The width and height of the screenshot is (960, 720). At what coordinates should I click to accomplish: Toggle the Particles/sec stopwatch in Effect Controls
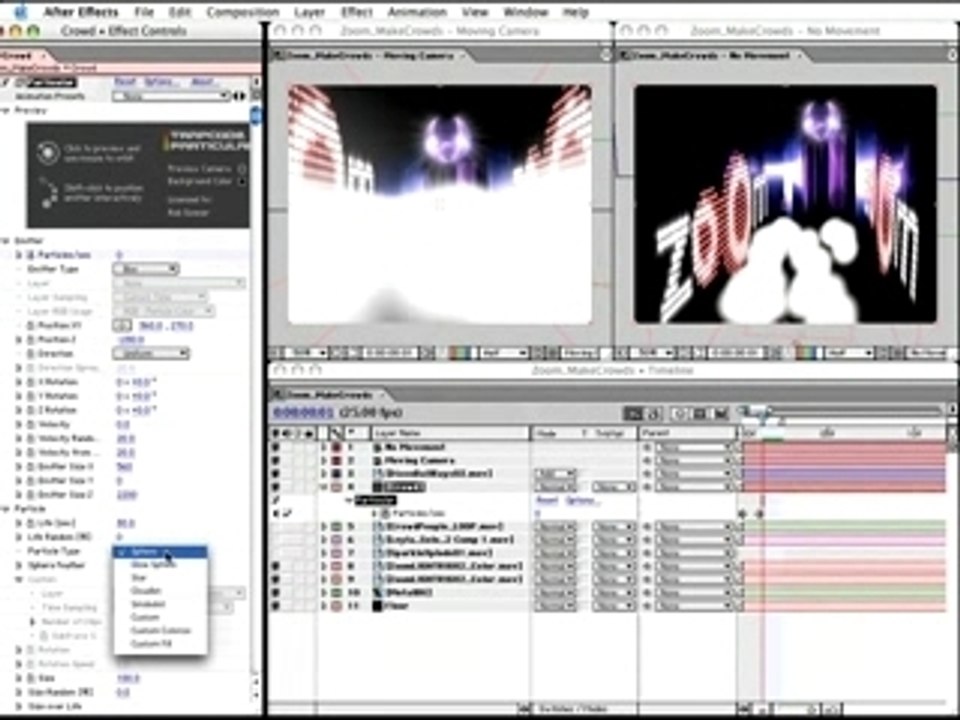pos(31,255)
